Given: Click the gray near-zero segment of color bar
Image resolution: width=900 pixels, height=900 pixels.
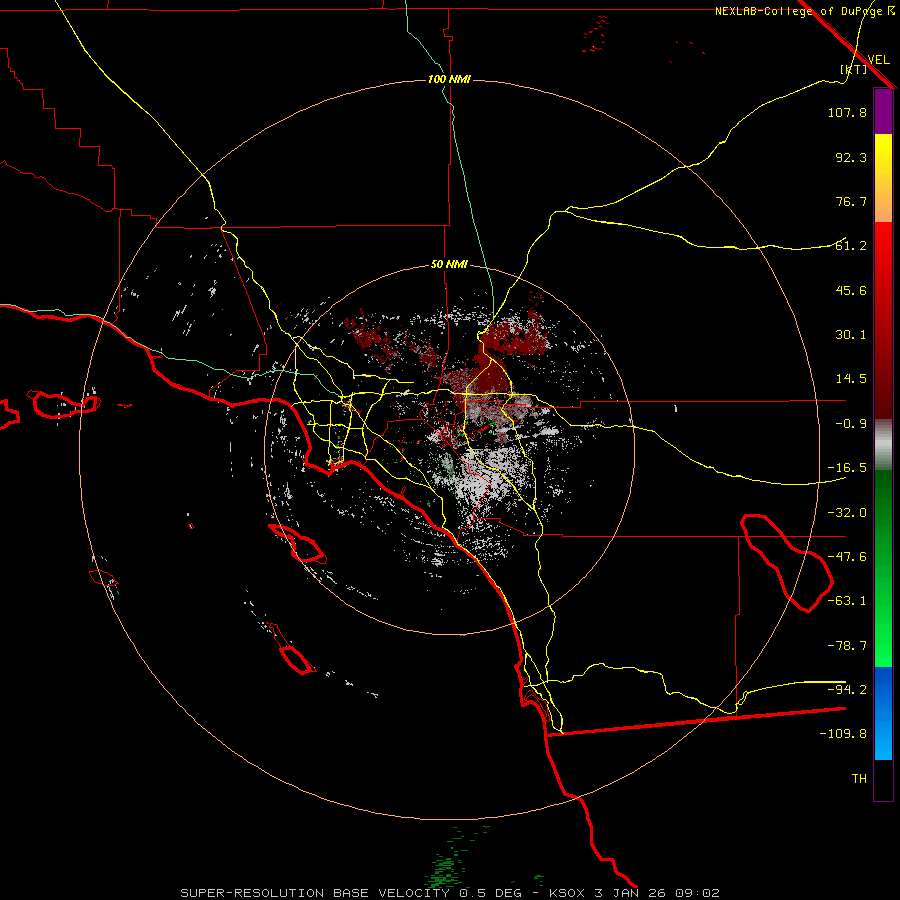Looking at the screenshot, I should [883, 445].
